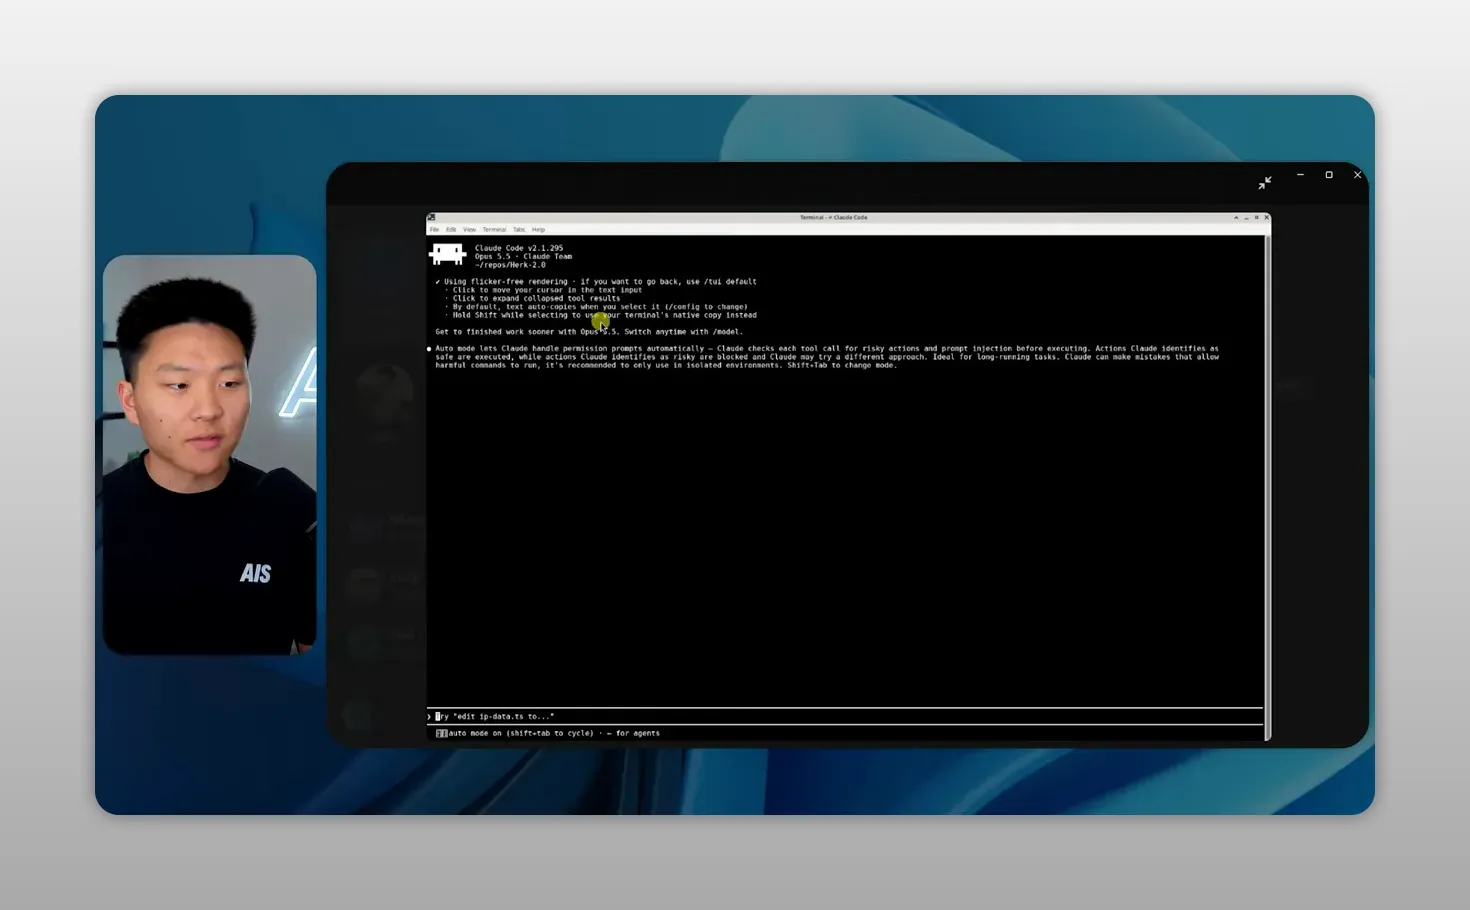Roll up the Terminal window with caret button
1470x910 pixels.
tap(1236, 217)
